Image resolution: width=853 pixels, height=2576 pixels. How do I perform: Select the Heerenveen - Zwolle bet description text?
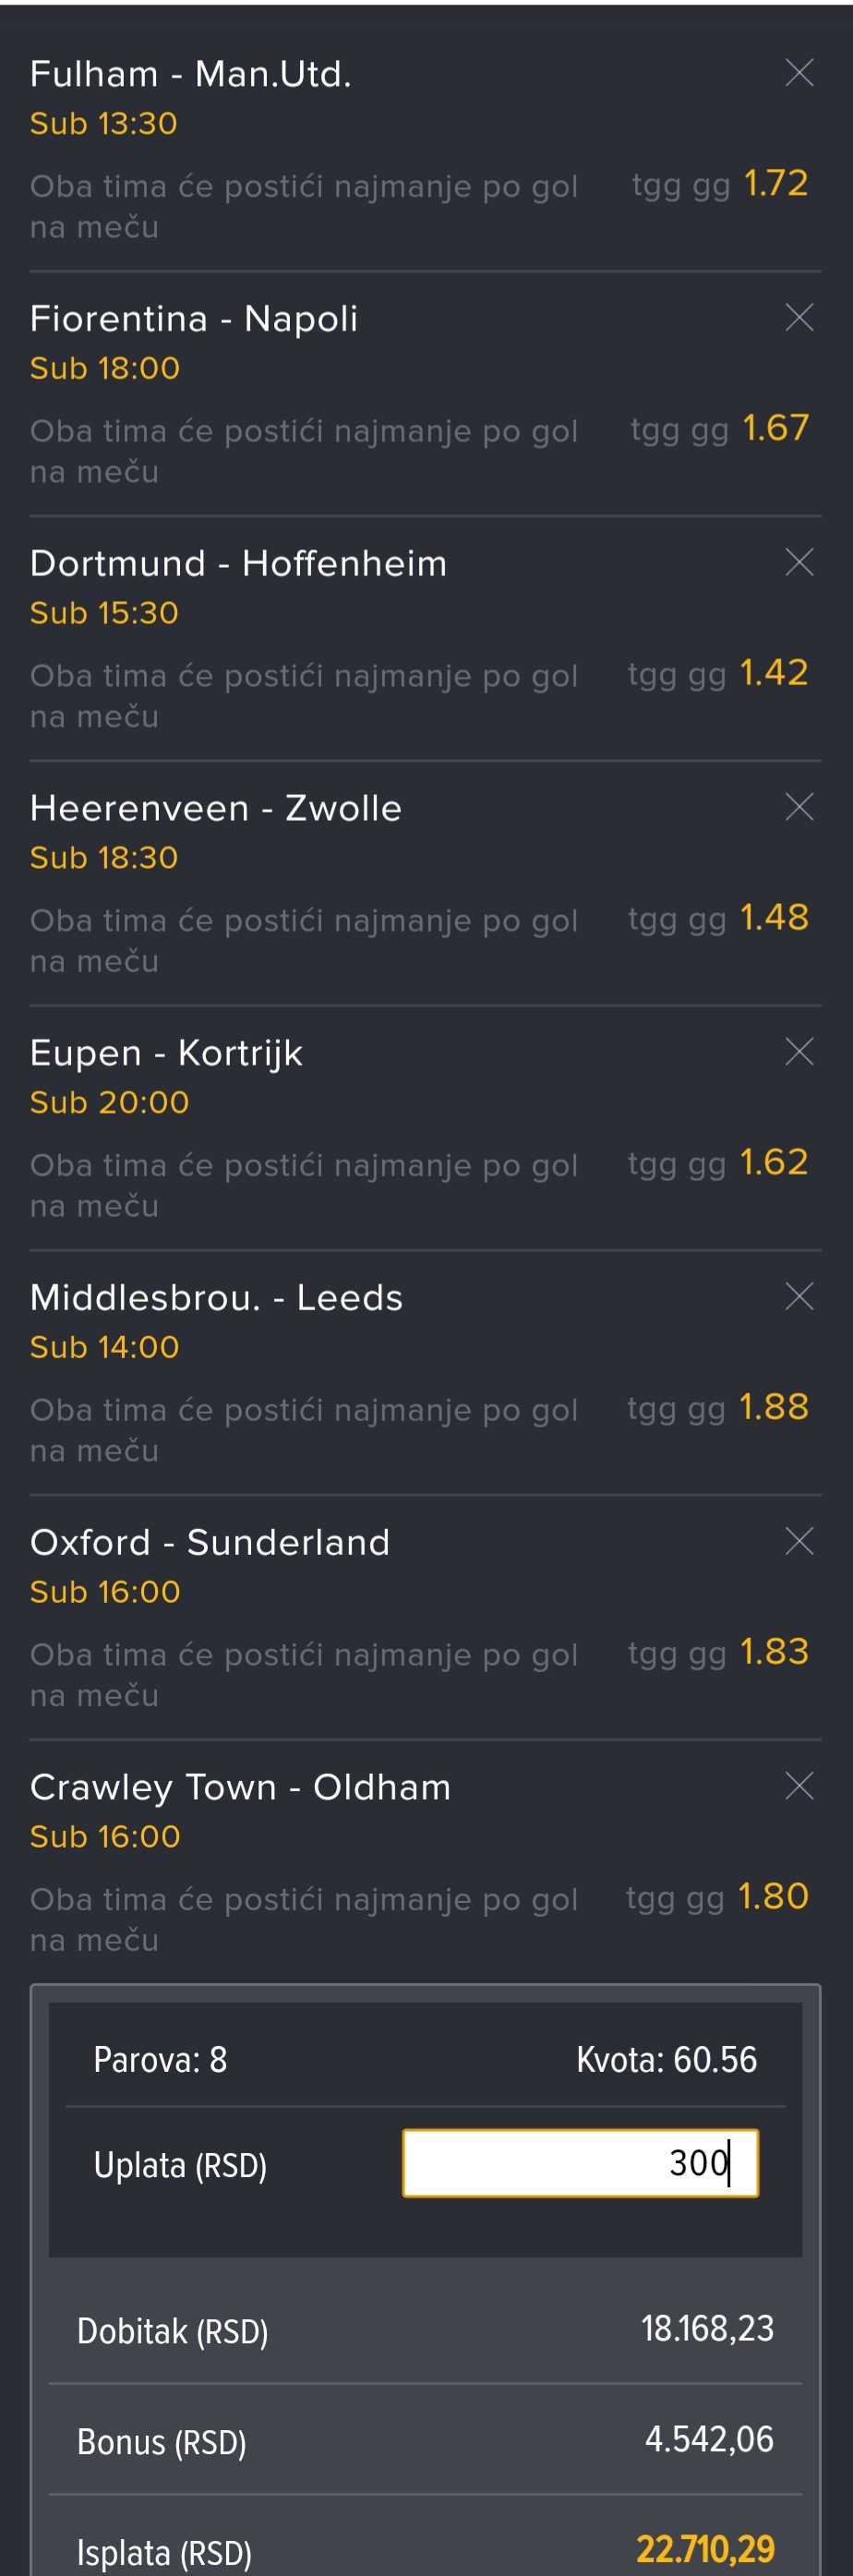(x=304, y=941)
